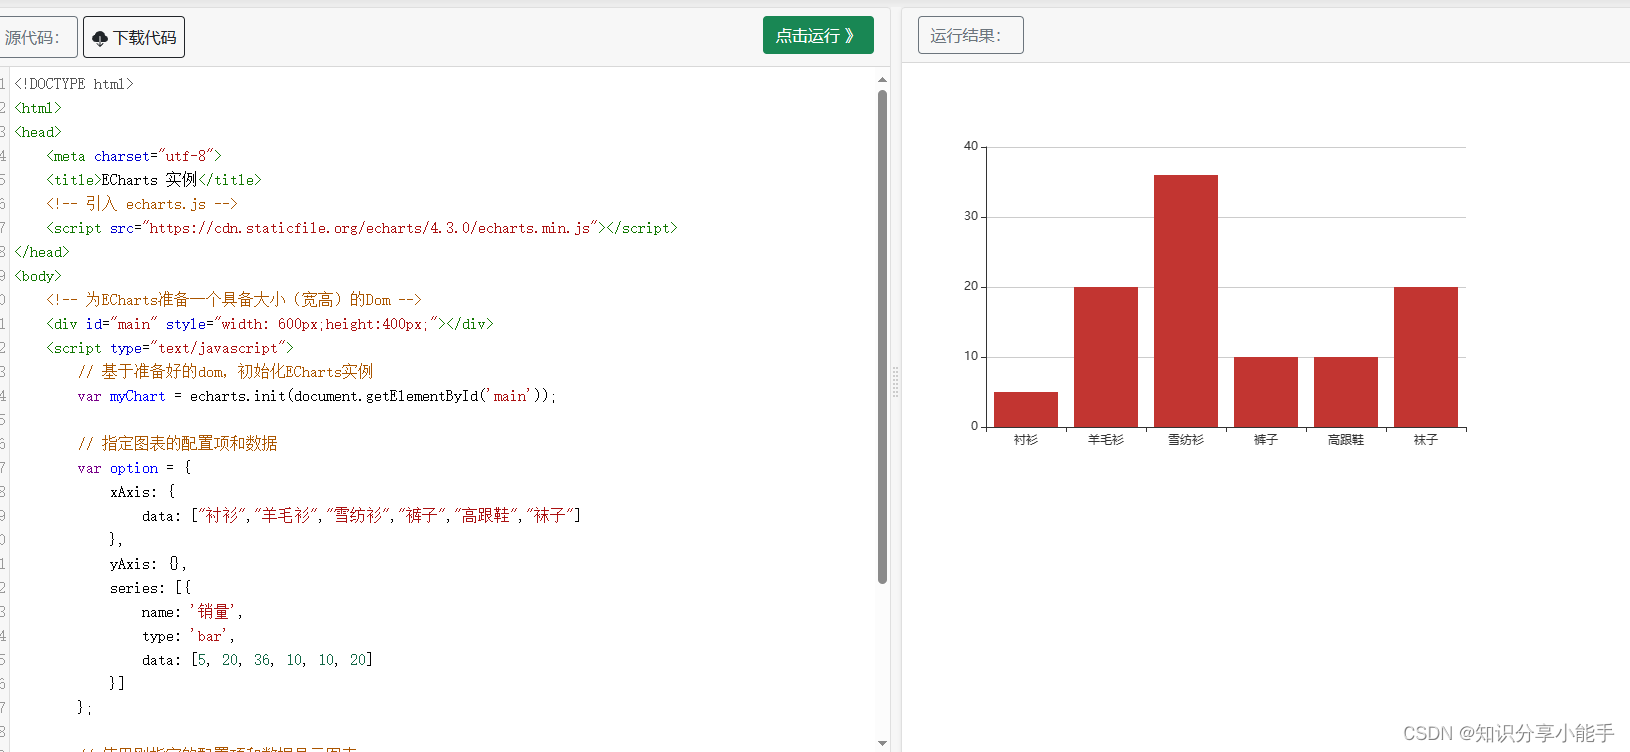The image size is (1630, 752).
Task: Click the x-axis label 雪纺衫
Action: (1186, 440)
